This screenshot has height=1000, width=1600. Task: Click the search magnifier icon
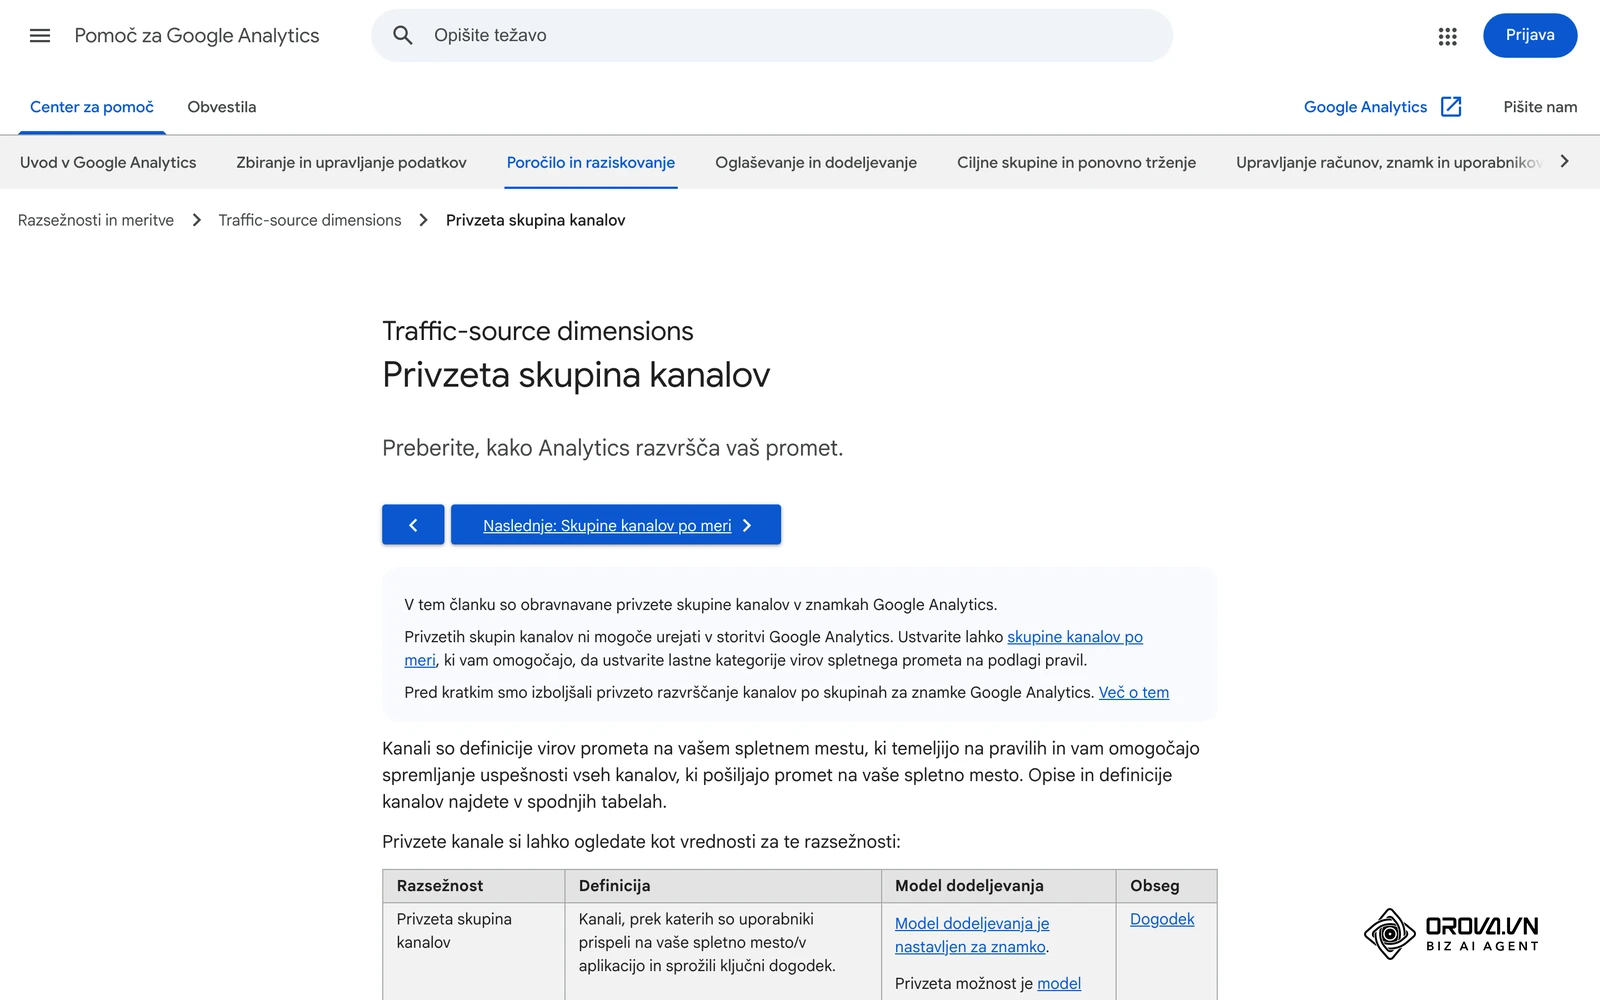(403, 36)
